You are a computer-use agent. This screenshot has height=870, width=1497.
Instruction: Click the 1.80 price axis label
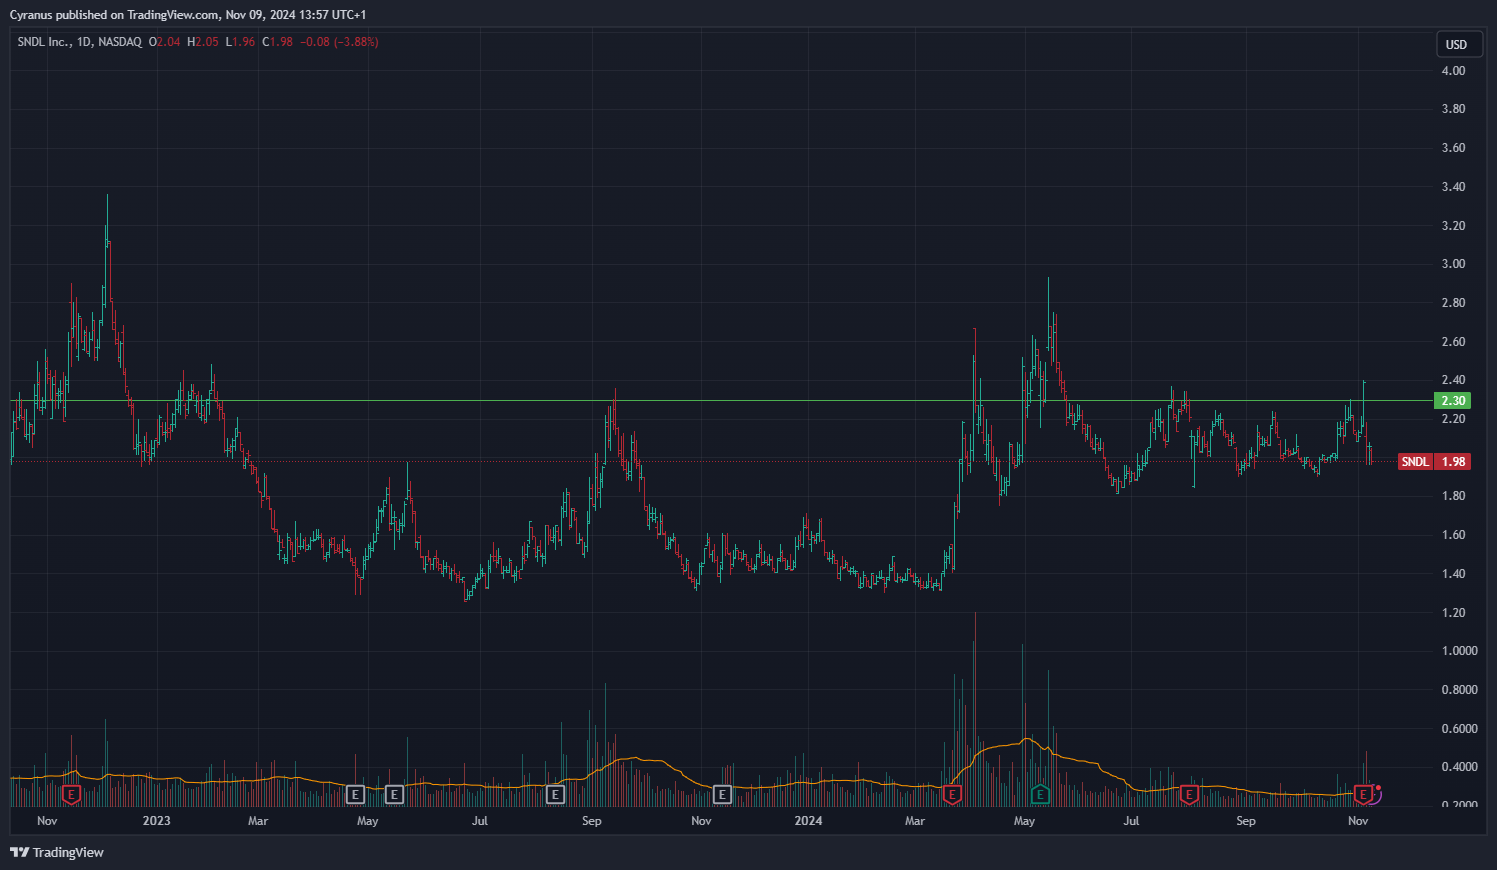pos(1453,496)
